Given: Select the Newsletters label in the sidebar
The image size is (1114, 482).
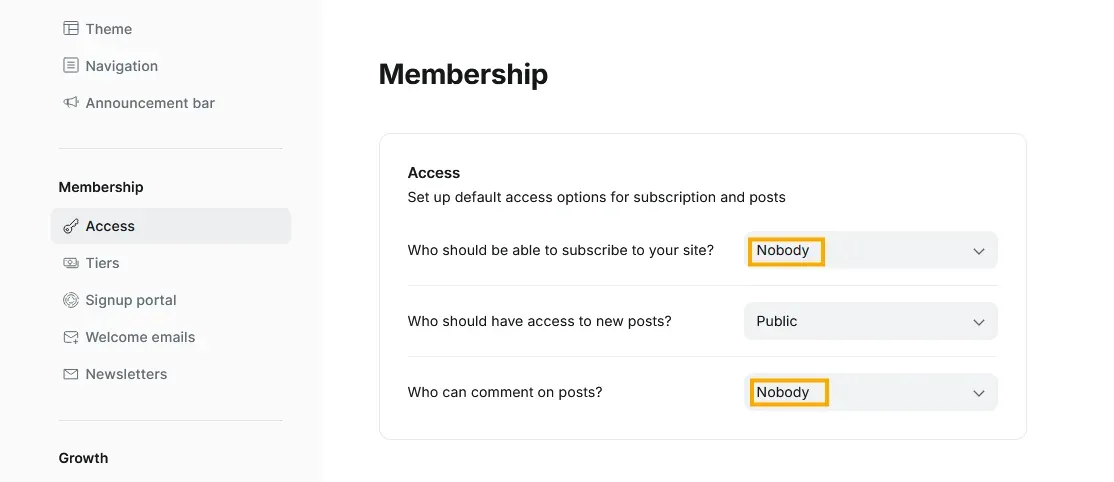Looking at the screenshot, I should tap(126, 374).
